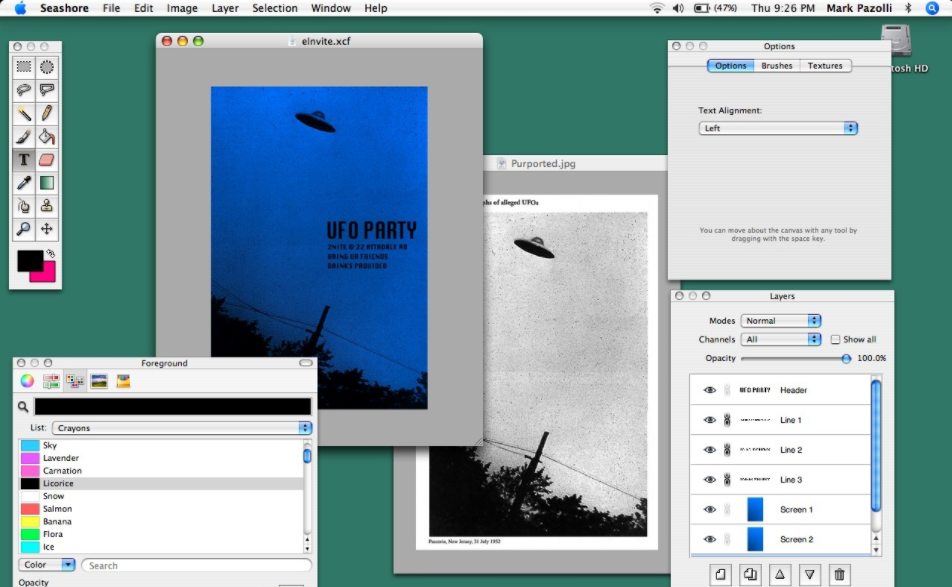This screenshot has height=587, width=952.
Task: Open the Crayons list dropdown
Action: (182, 428)
